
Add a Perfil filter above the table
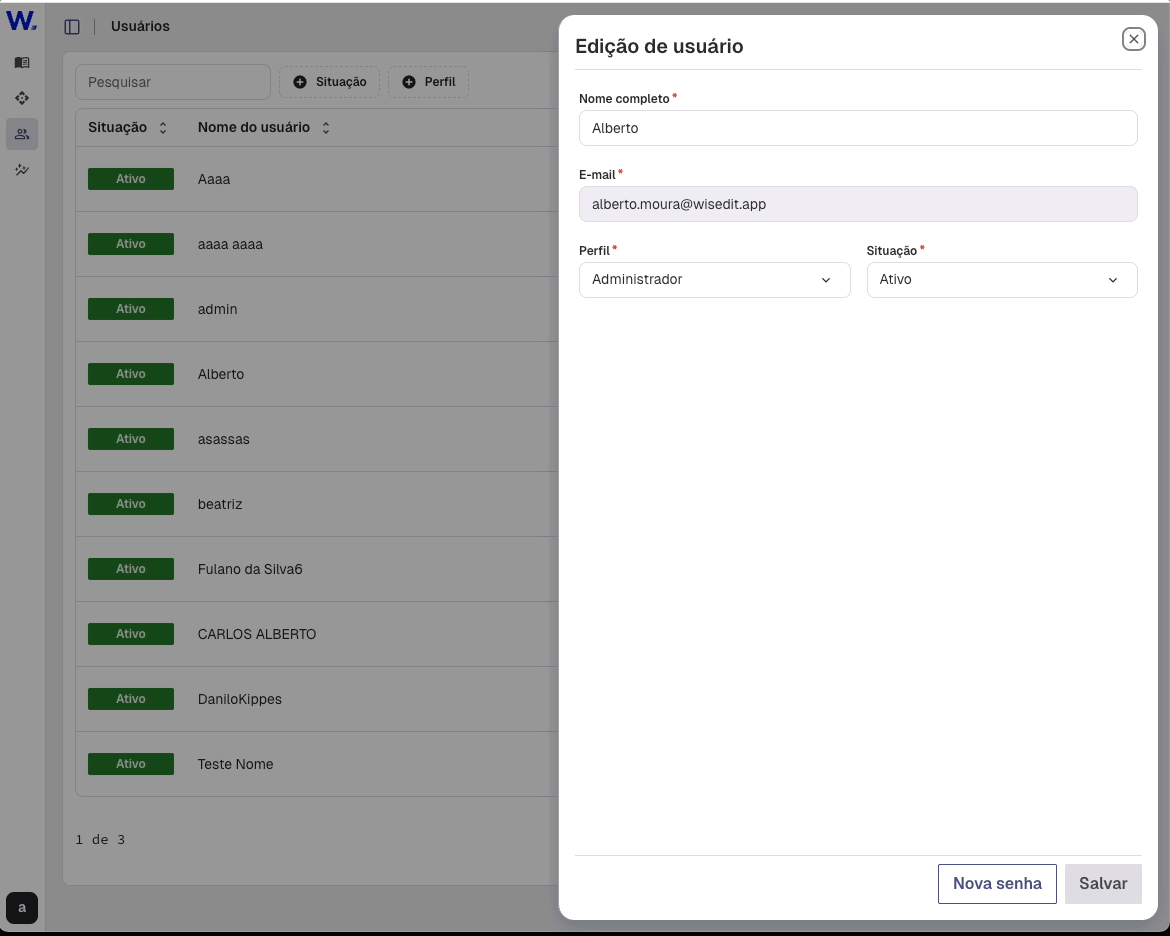428,82
